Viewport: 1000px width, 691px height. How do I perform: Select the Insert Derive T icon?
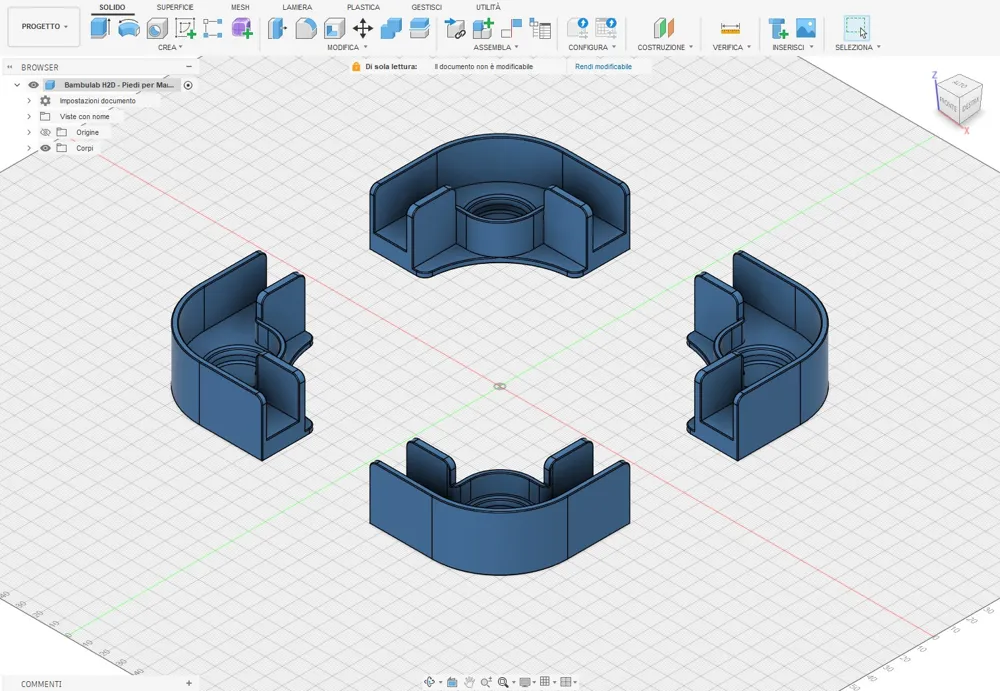tap(778, 28)
